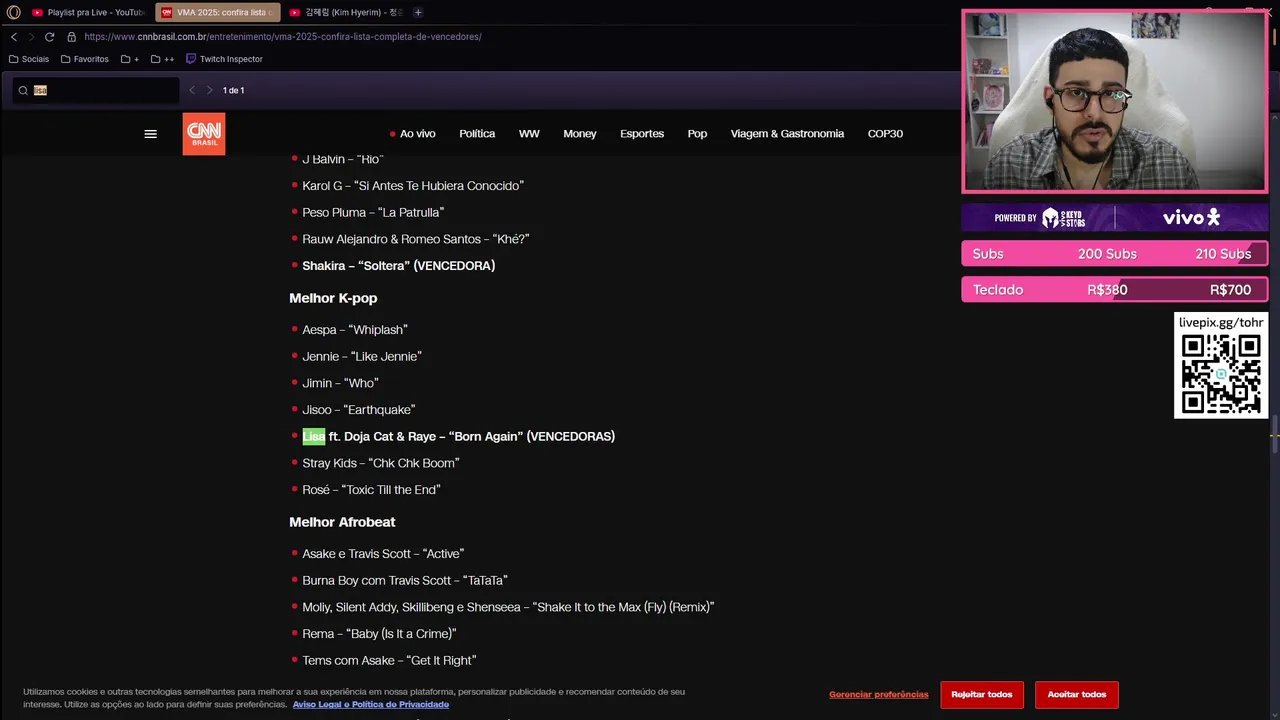1280x720 pixels.
Task: Click Aespa – "Whiplash" list item
Action: tap(355, 330)
